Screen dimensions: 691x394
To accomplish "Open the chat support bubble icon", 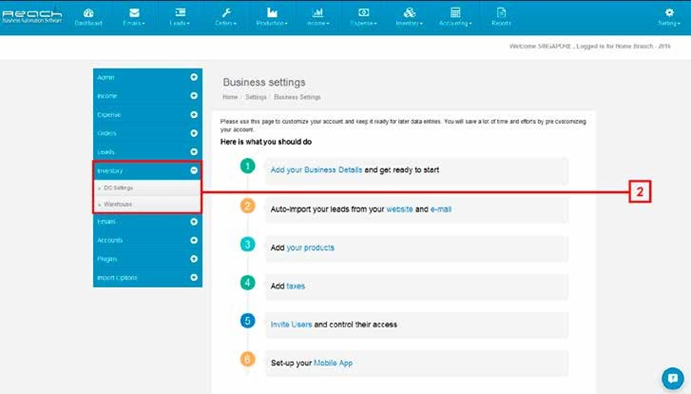I will coord(672,378).
